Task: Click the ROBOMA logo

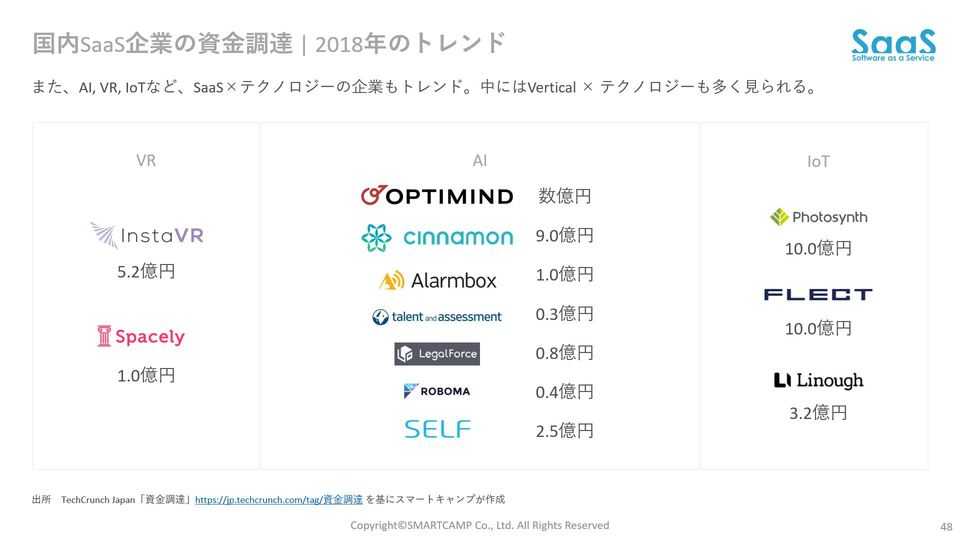Action: click(x=437, y=391)
